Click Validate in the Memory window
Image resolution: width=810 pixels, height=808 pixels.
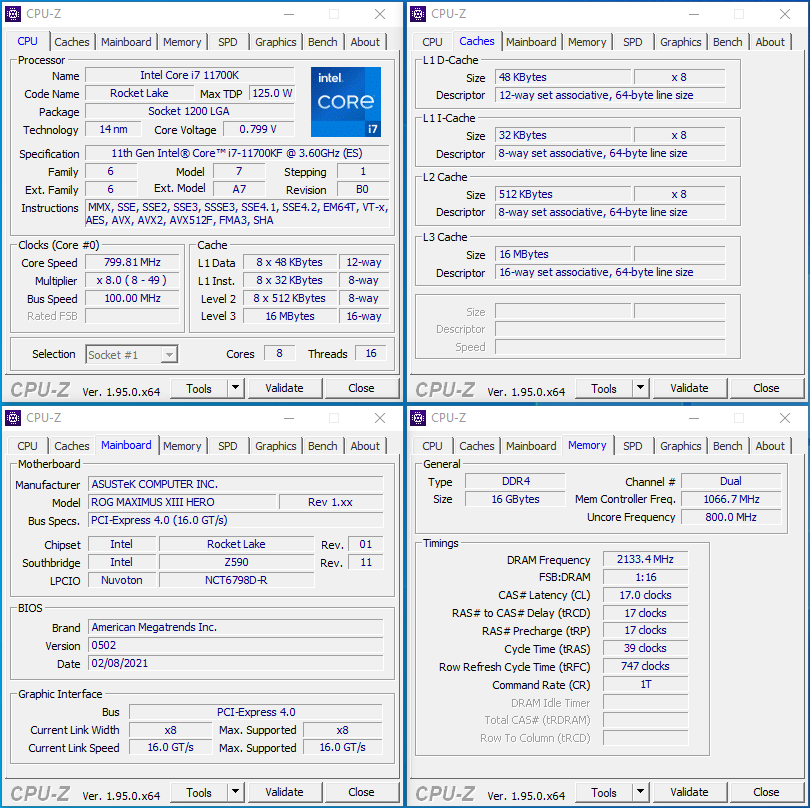tap(690, 793)
